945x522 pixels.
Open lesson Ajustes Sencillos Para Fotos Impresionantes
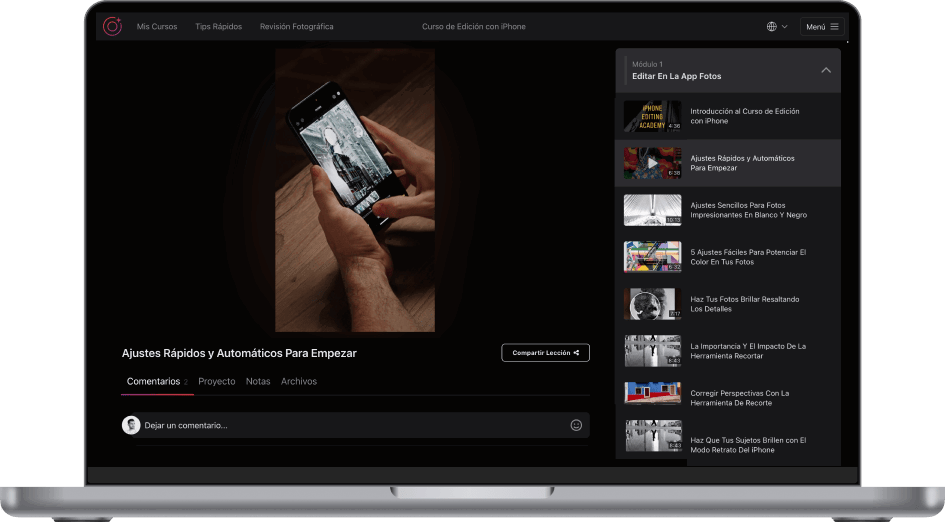(728, 210)
